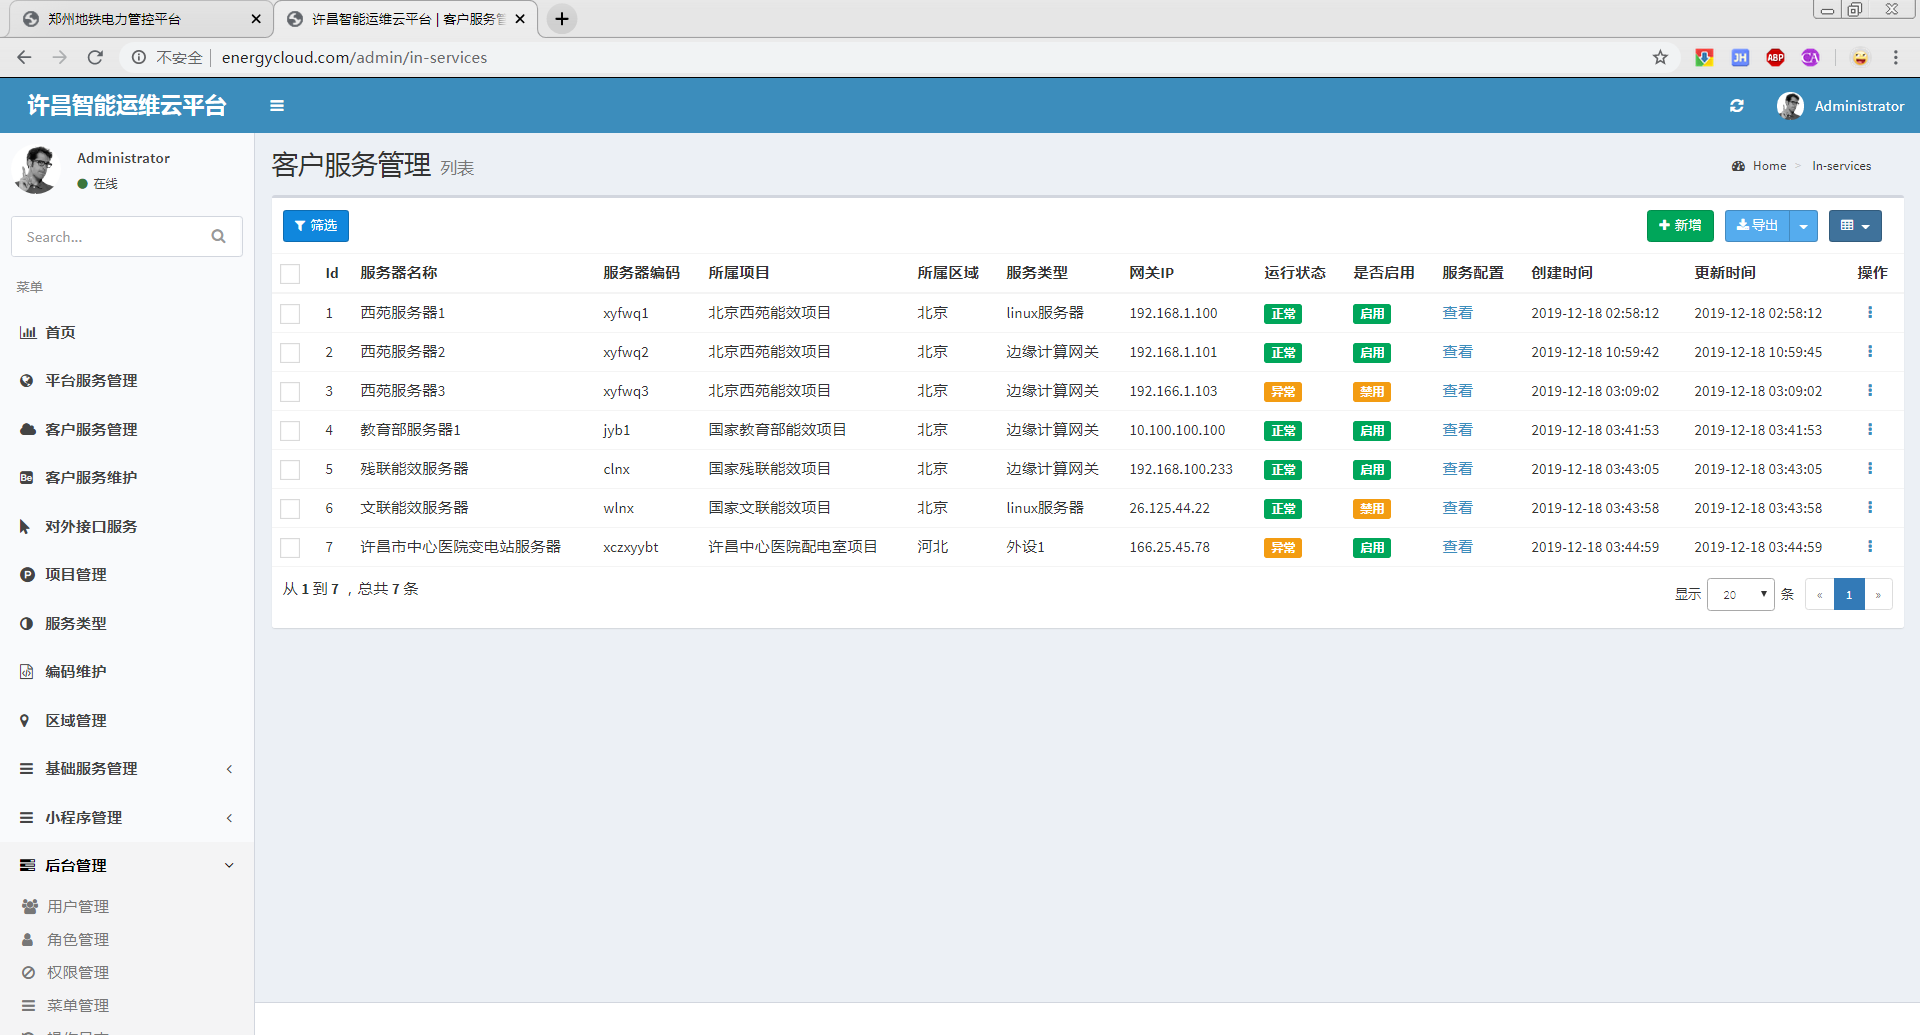Viewport: 1920px width, 1035px height.
Task: Open a new browser tab
Action: (562, 19)
